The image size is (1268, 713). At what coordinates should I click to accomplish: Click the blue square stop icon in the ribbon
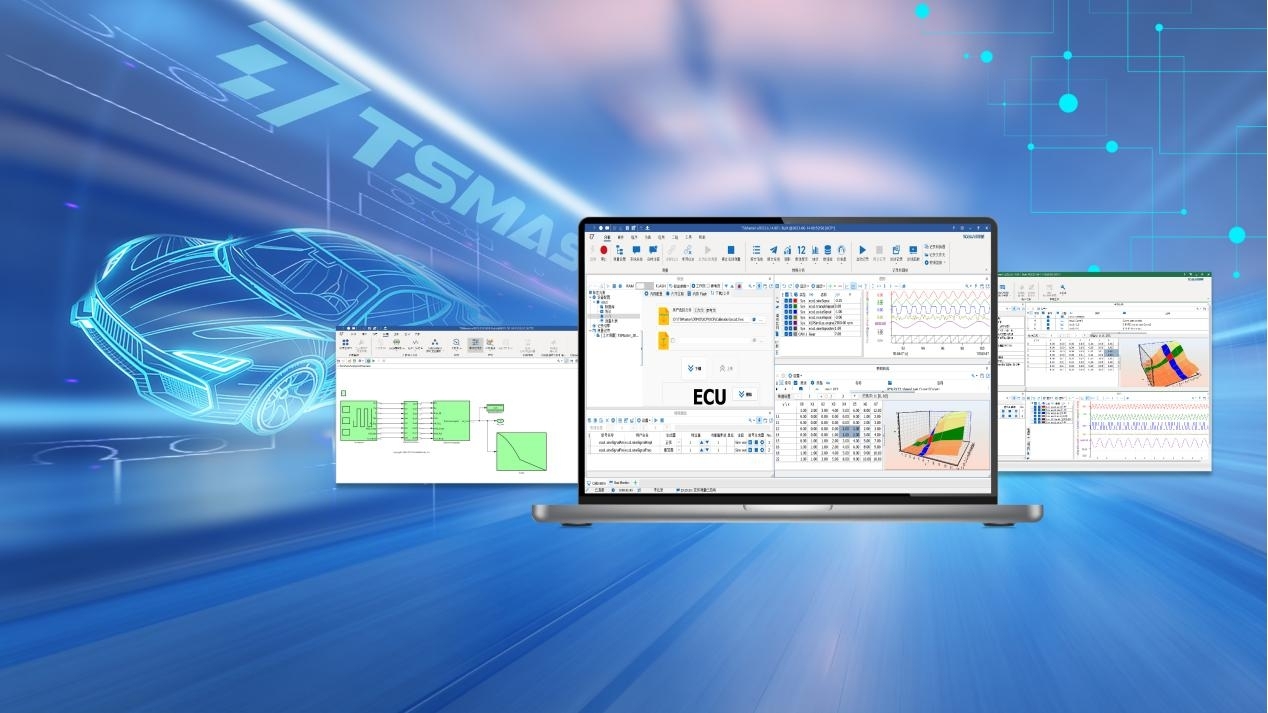[731, 250]
